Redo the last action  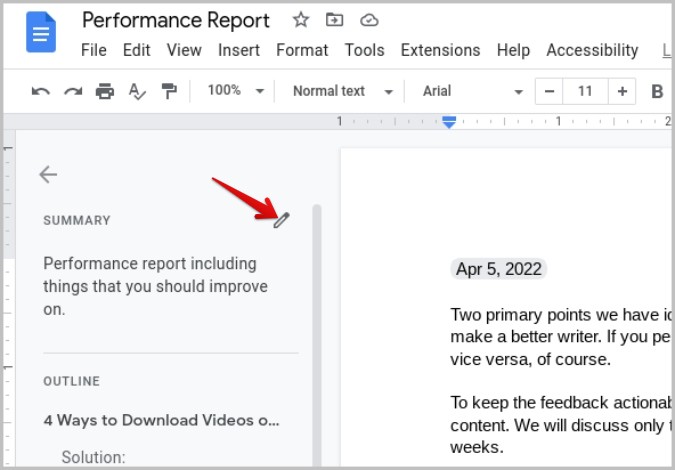[73, 91]
